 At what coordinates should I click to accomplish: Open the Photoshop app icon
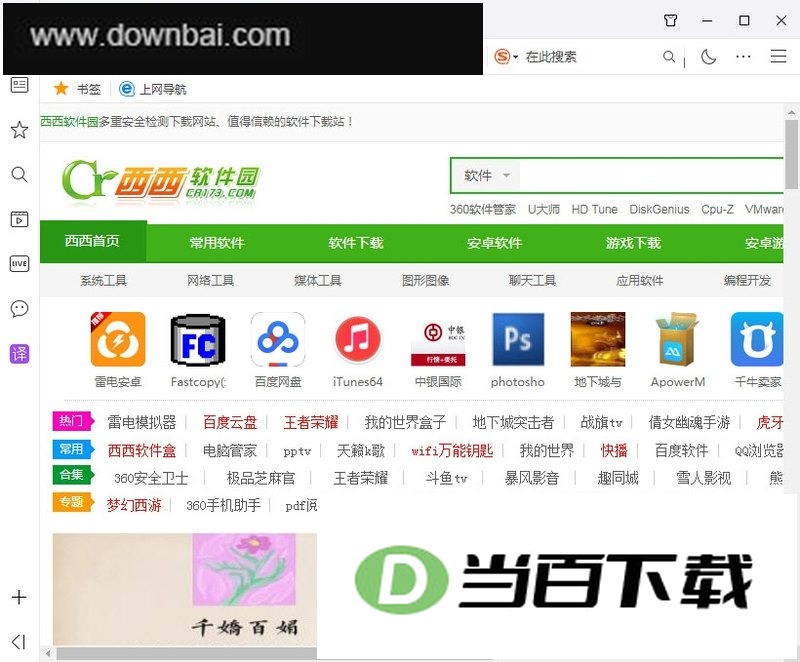518,339
